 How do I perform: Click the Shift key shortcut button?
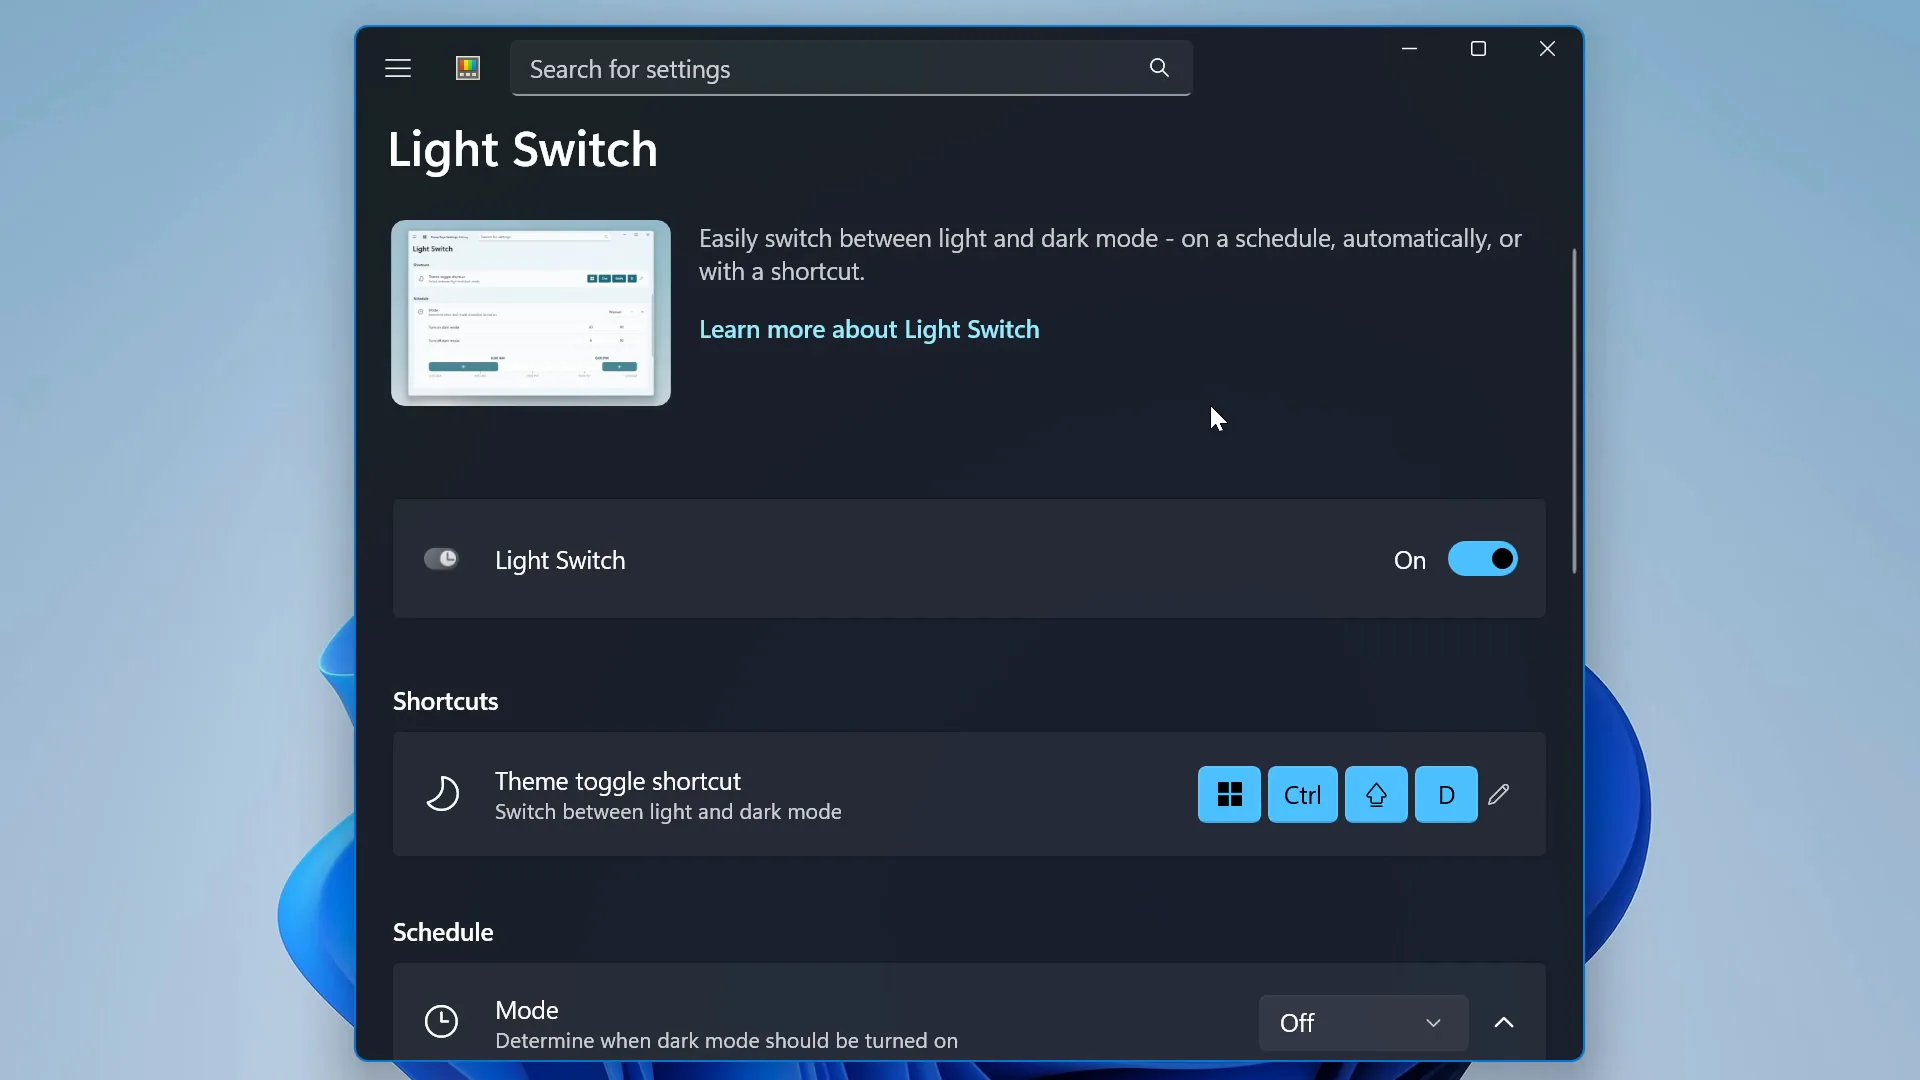pos(1376,795)
